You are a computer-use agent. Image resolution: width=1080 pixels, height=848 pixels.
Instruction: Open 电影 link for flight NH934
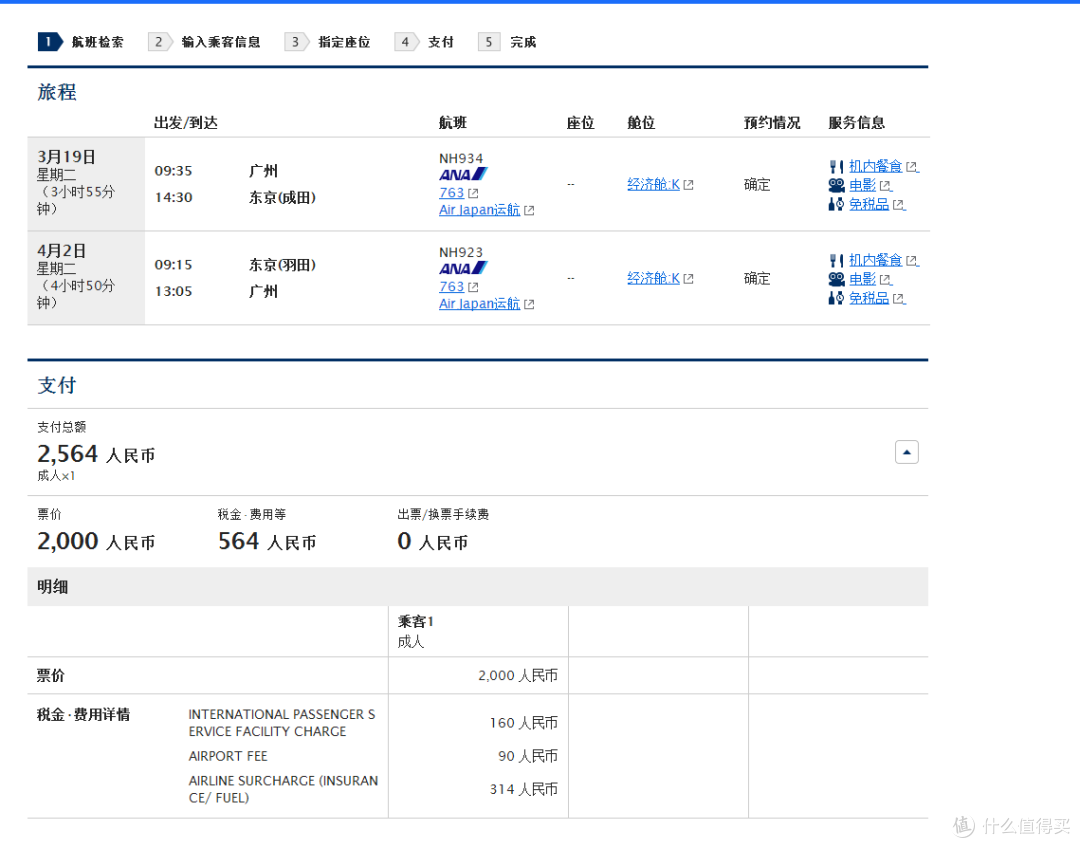click(862, 185)
